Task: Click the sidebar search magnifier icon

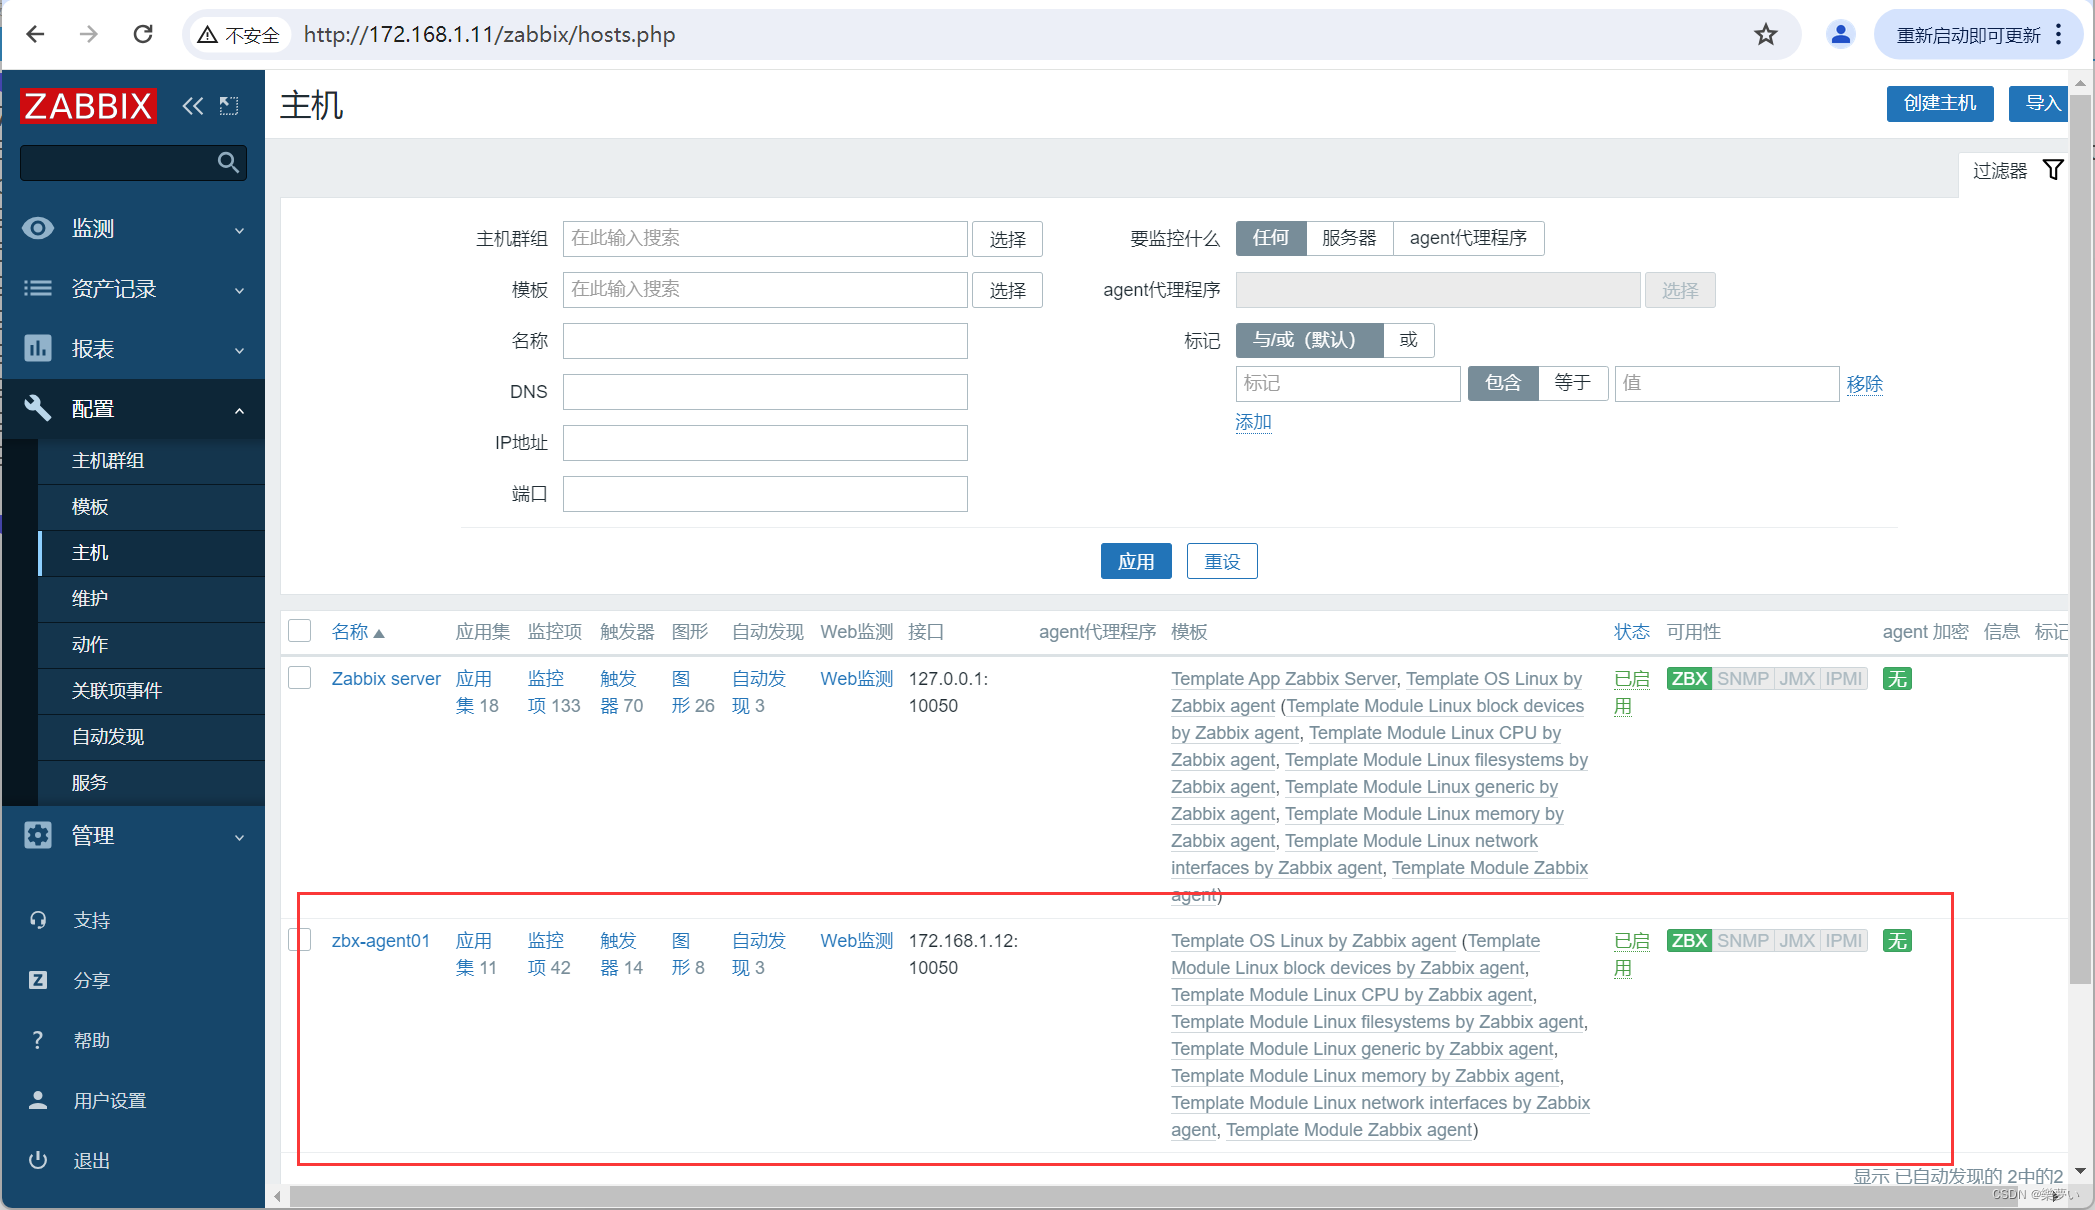Action: (228, 162)
